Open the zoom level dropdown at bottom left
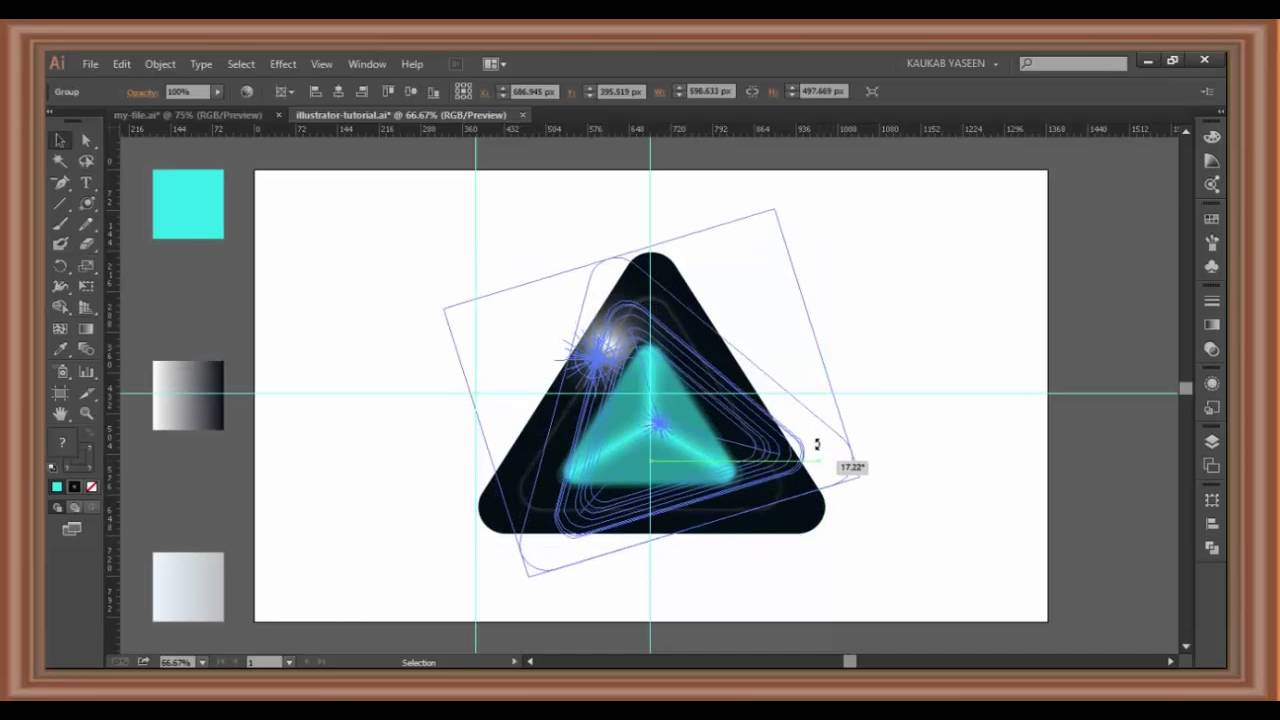Viewport: 1280px width, 720px height. (x=202, y=662)
